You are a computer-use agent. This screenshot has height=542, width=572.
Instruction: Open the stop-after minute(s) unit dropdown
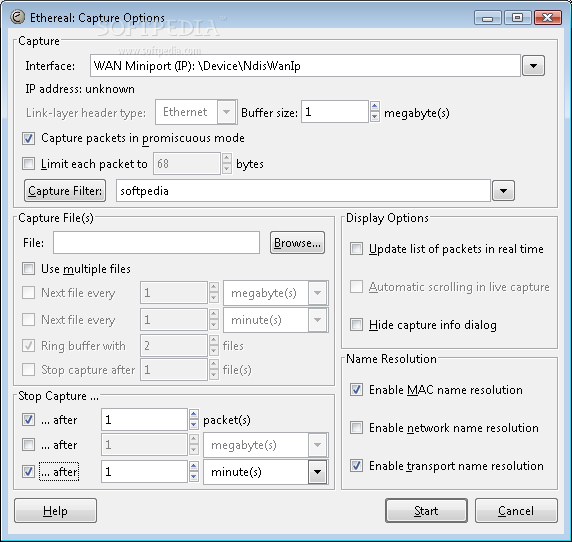pos(317,472)
